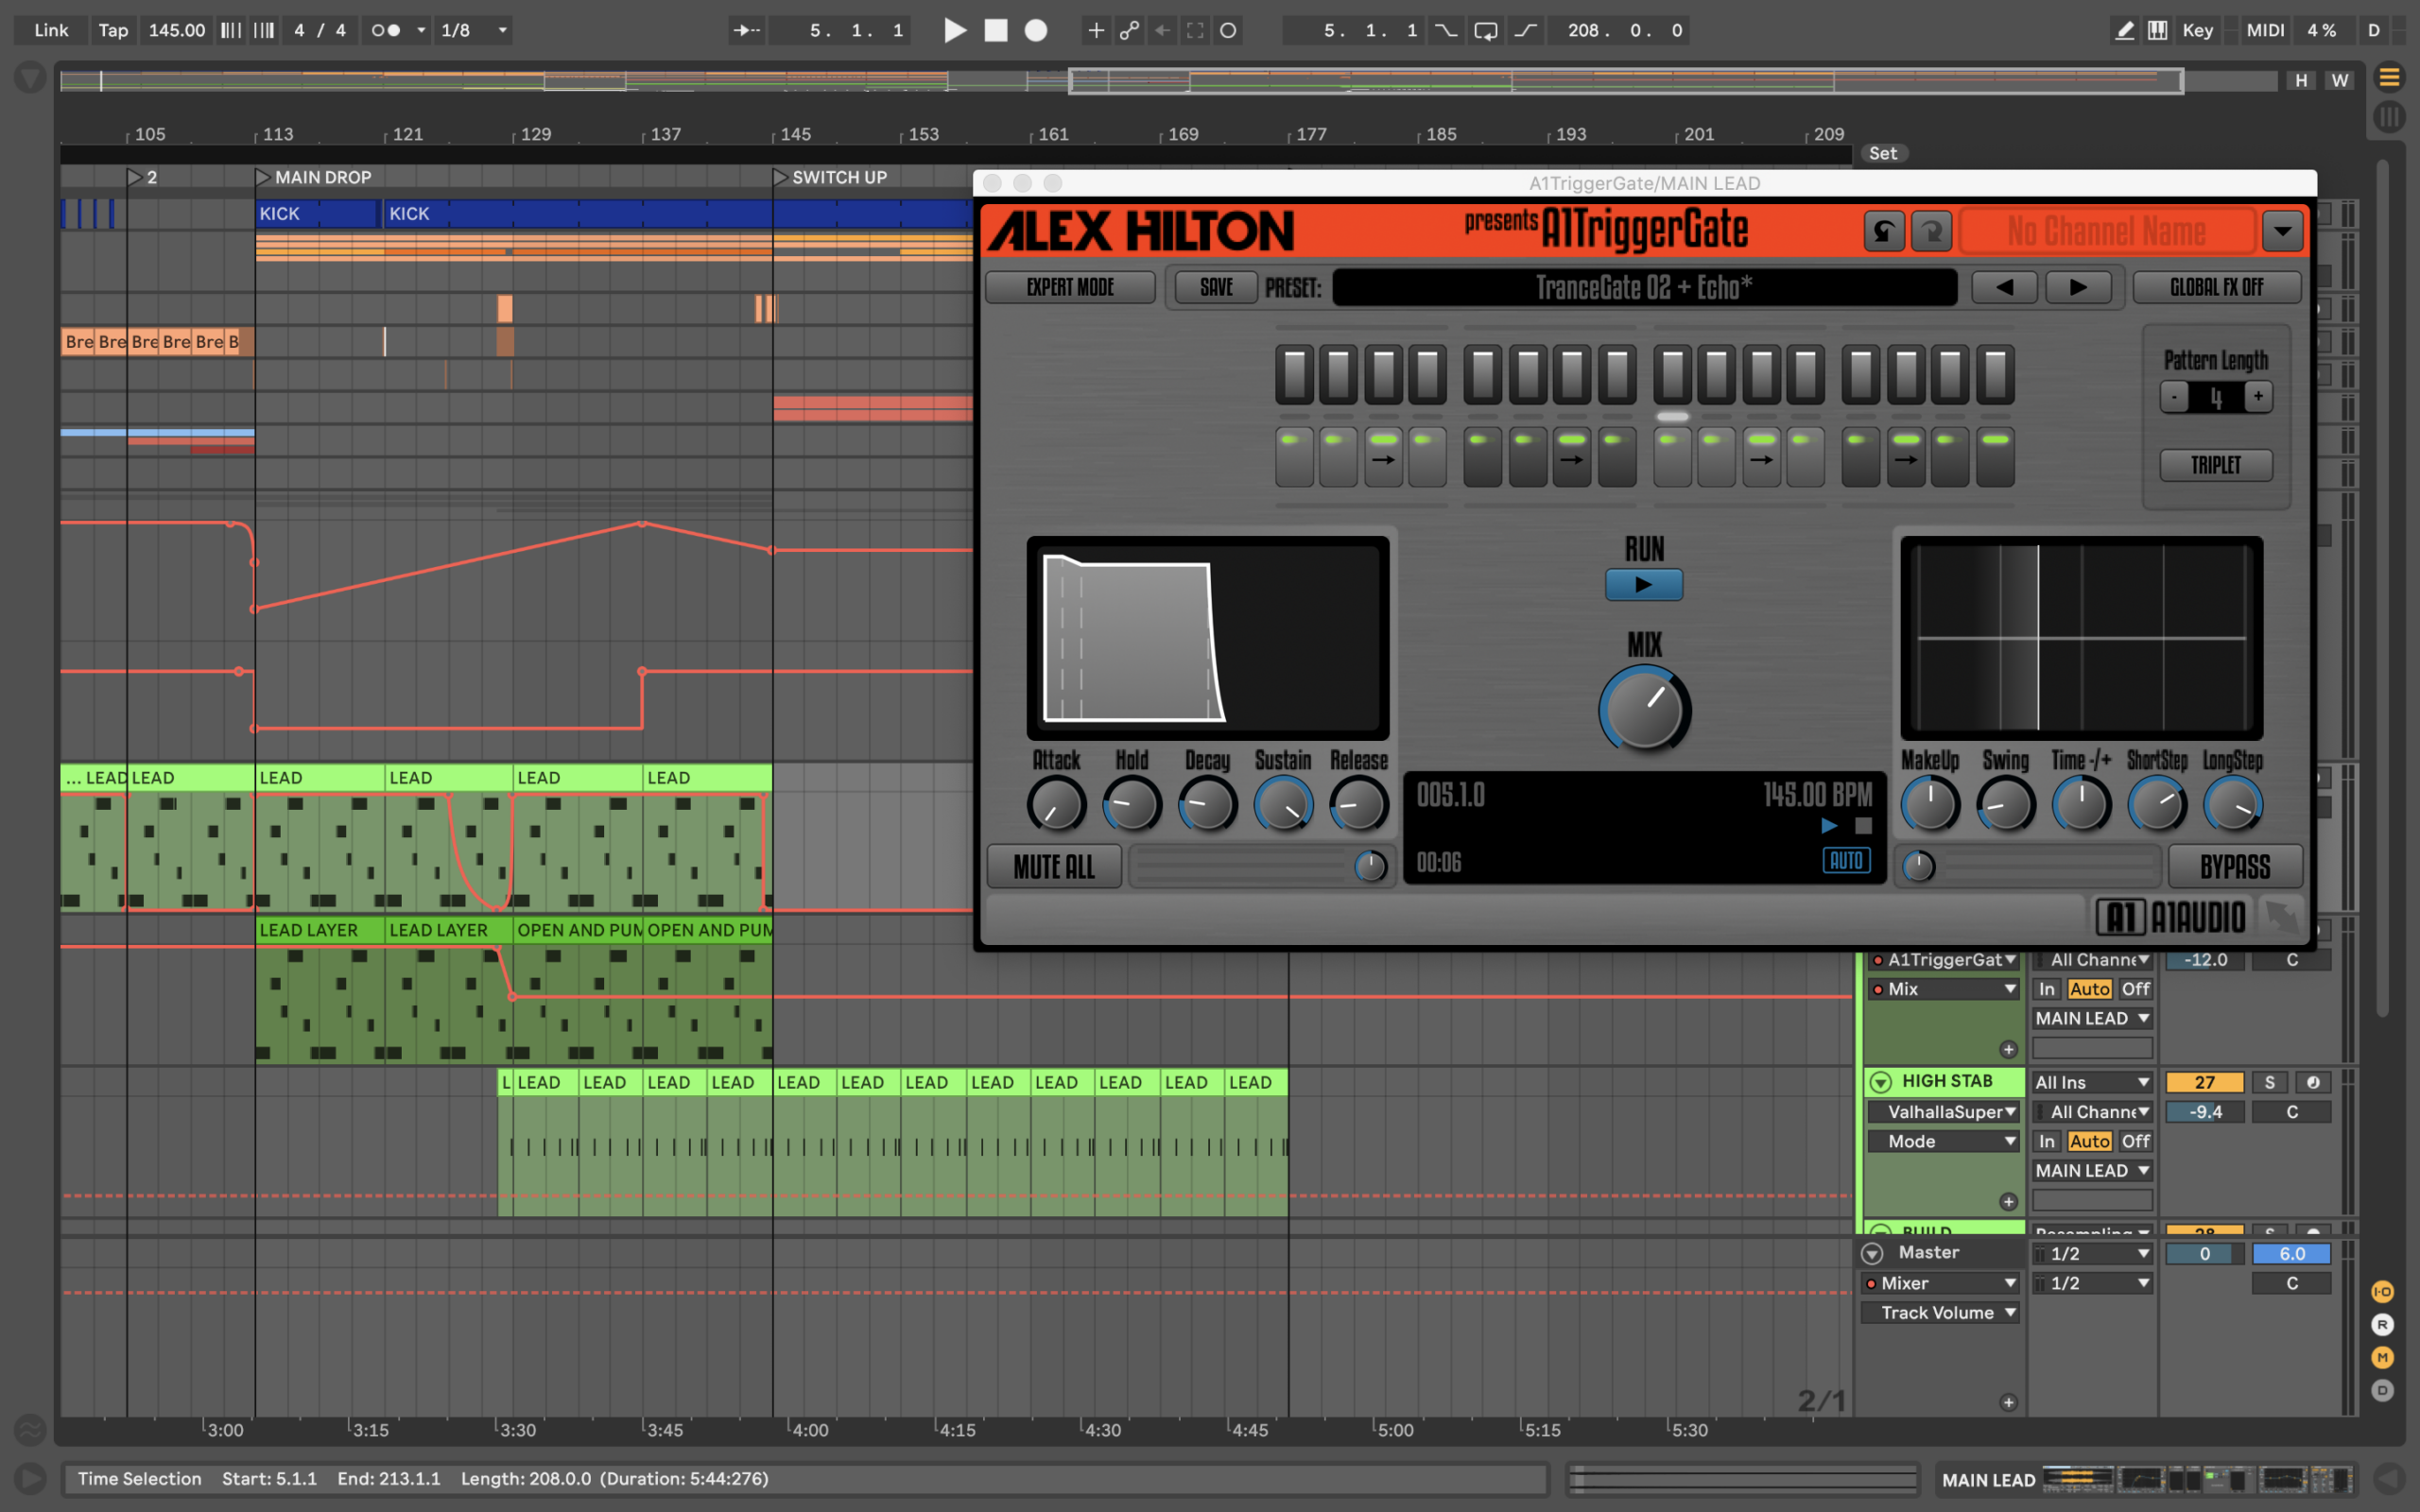
Task: Click the Stop button in transport
Action: (996, 30)
